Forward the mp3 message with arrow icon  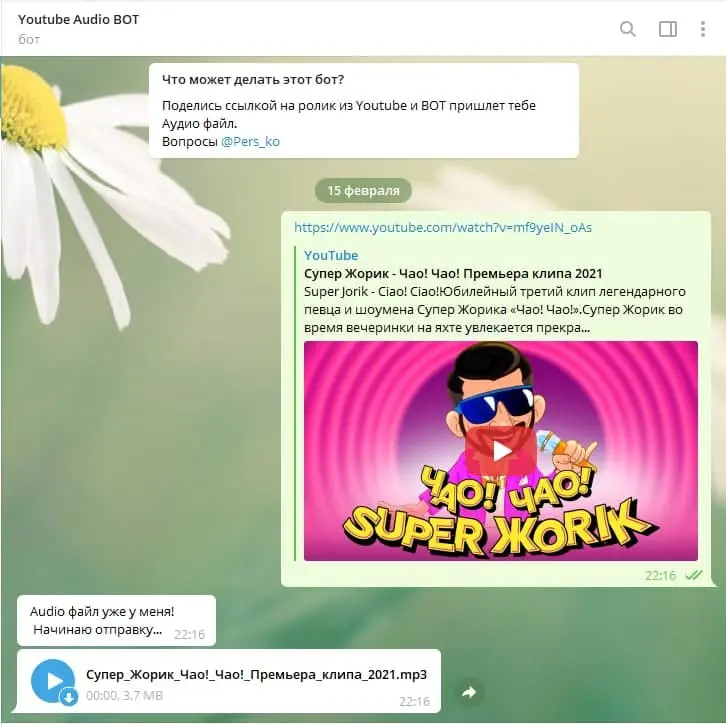[x=469, y=692]
